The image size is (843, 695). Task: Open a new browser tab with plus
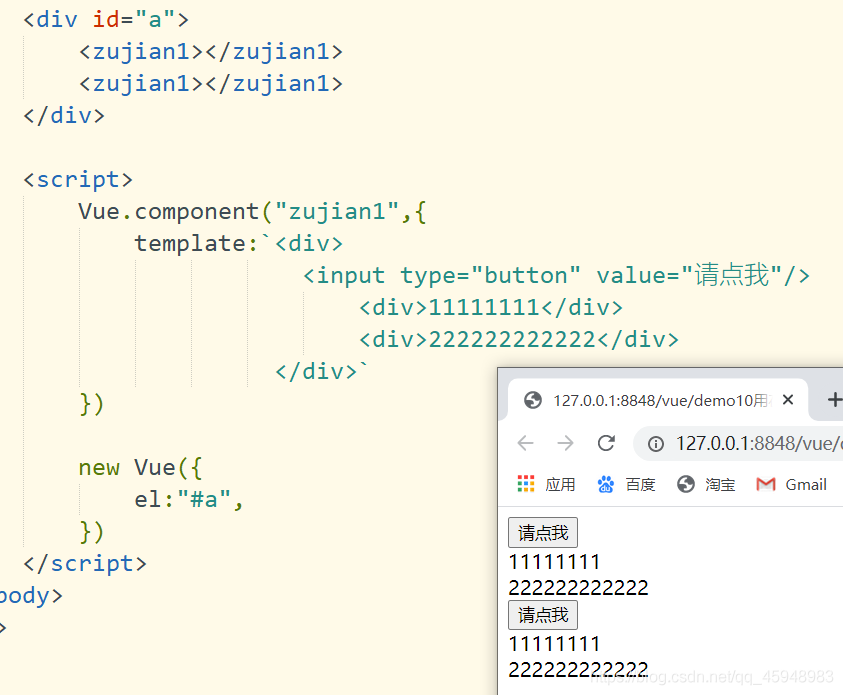(834, 400)
